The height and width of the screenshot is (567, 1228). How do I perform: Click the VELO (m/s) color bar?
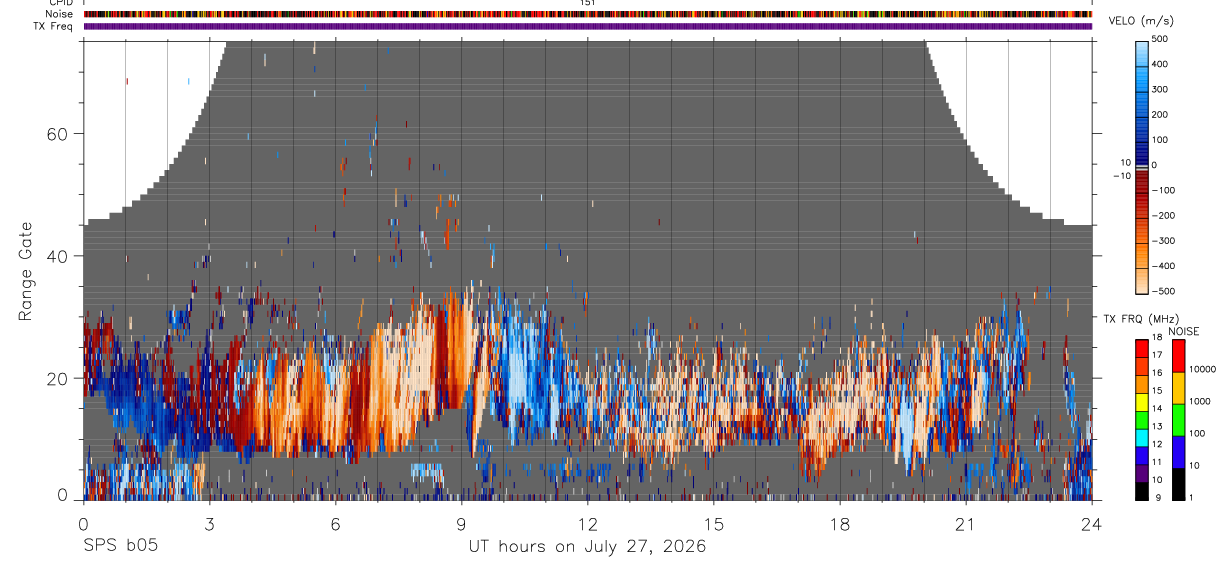(x=1142, y=165)
